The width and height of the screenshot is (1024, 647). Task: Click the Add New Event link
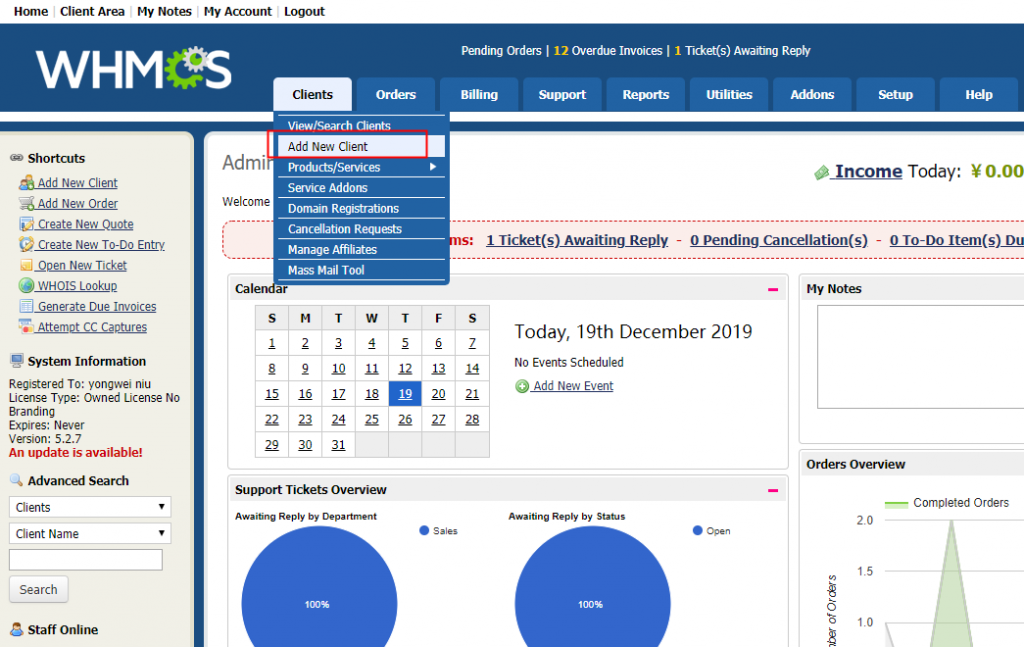(573, 386)
